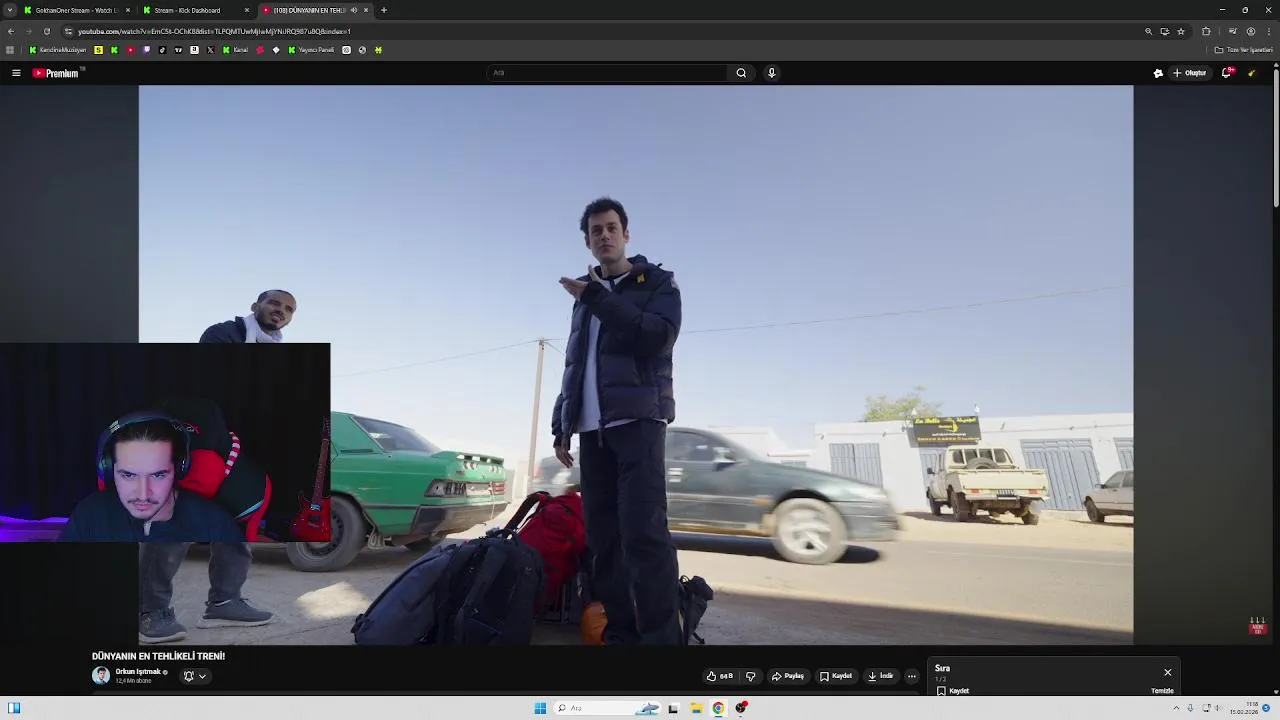1280x720 pixels.
Task: Clear the queue with Temizle
Action: 1162,691
